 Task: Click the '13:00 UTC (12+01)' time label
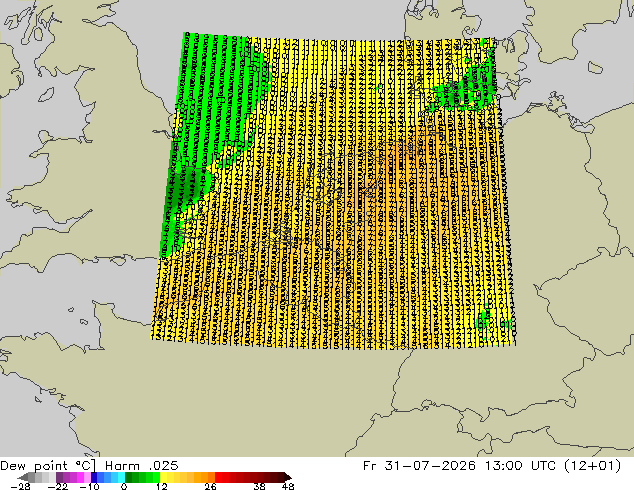[x=552, y=466]
